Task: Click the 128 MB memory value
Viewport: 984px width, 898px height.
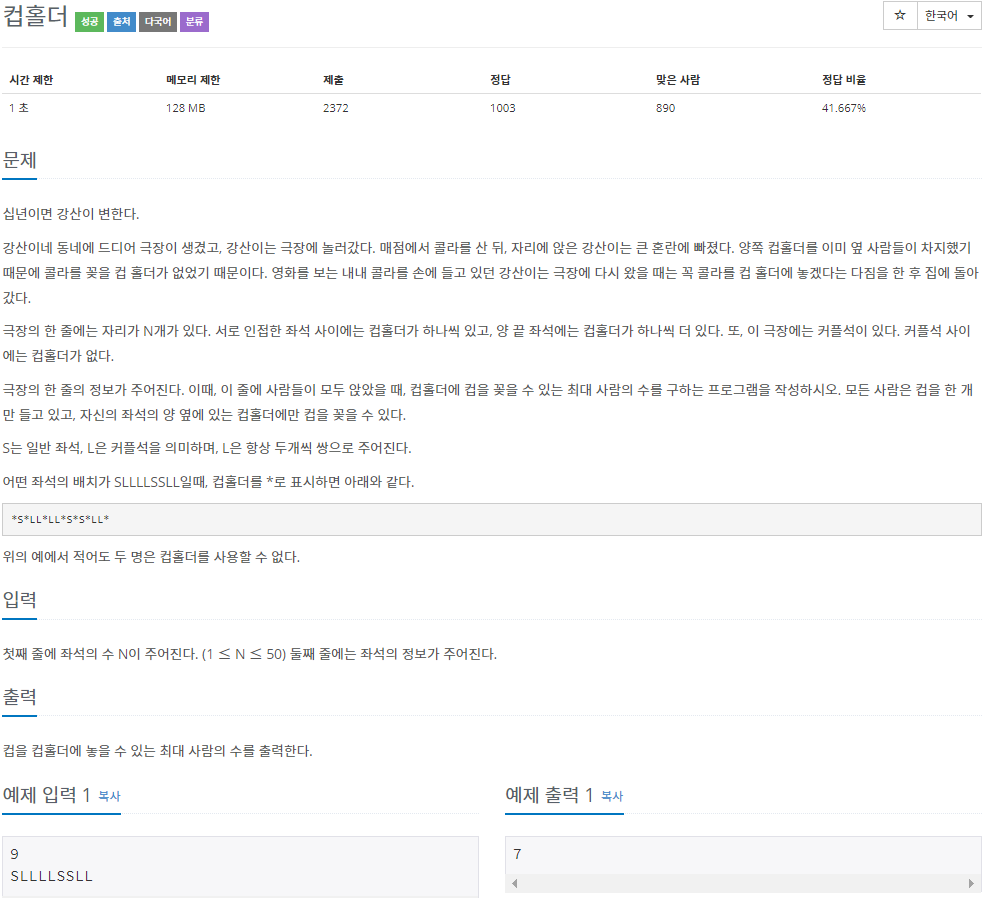Action: point(186,108)
